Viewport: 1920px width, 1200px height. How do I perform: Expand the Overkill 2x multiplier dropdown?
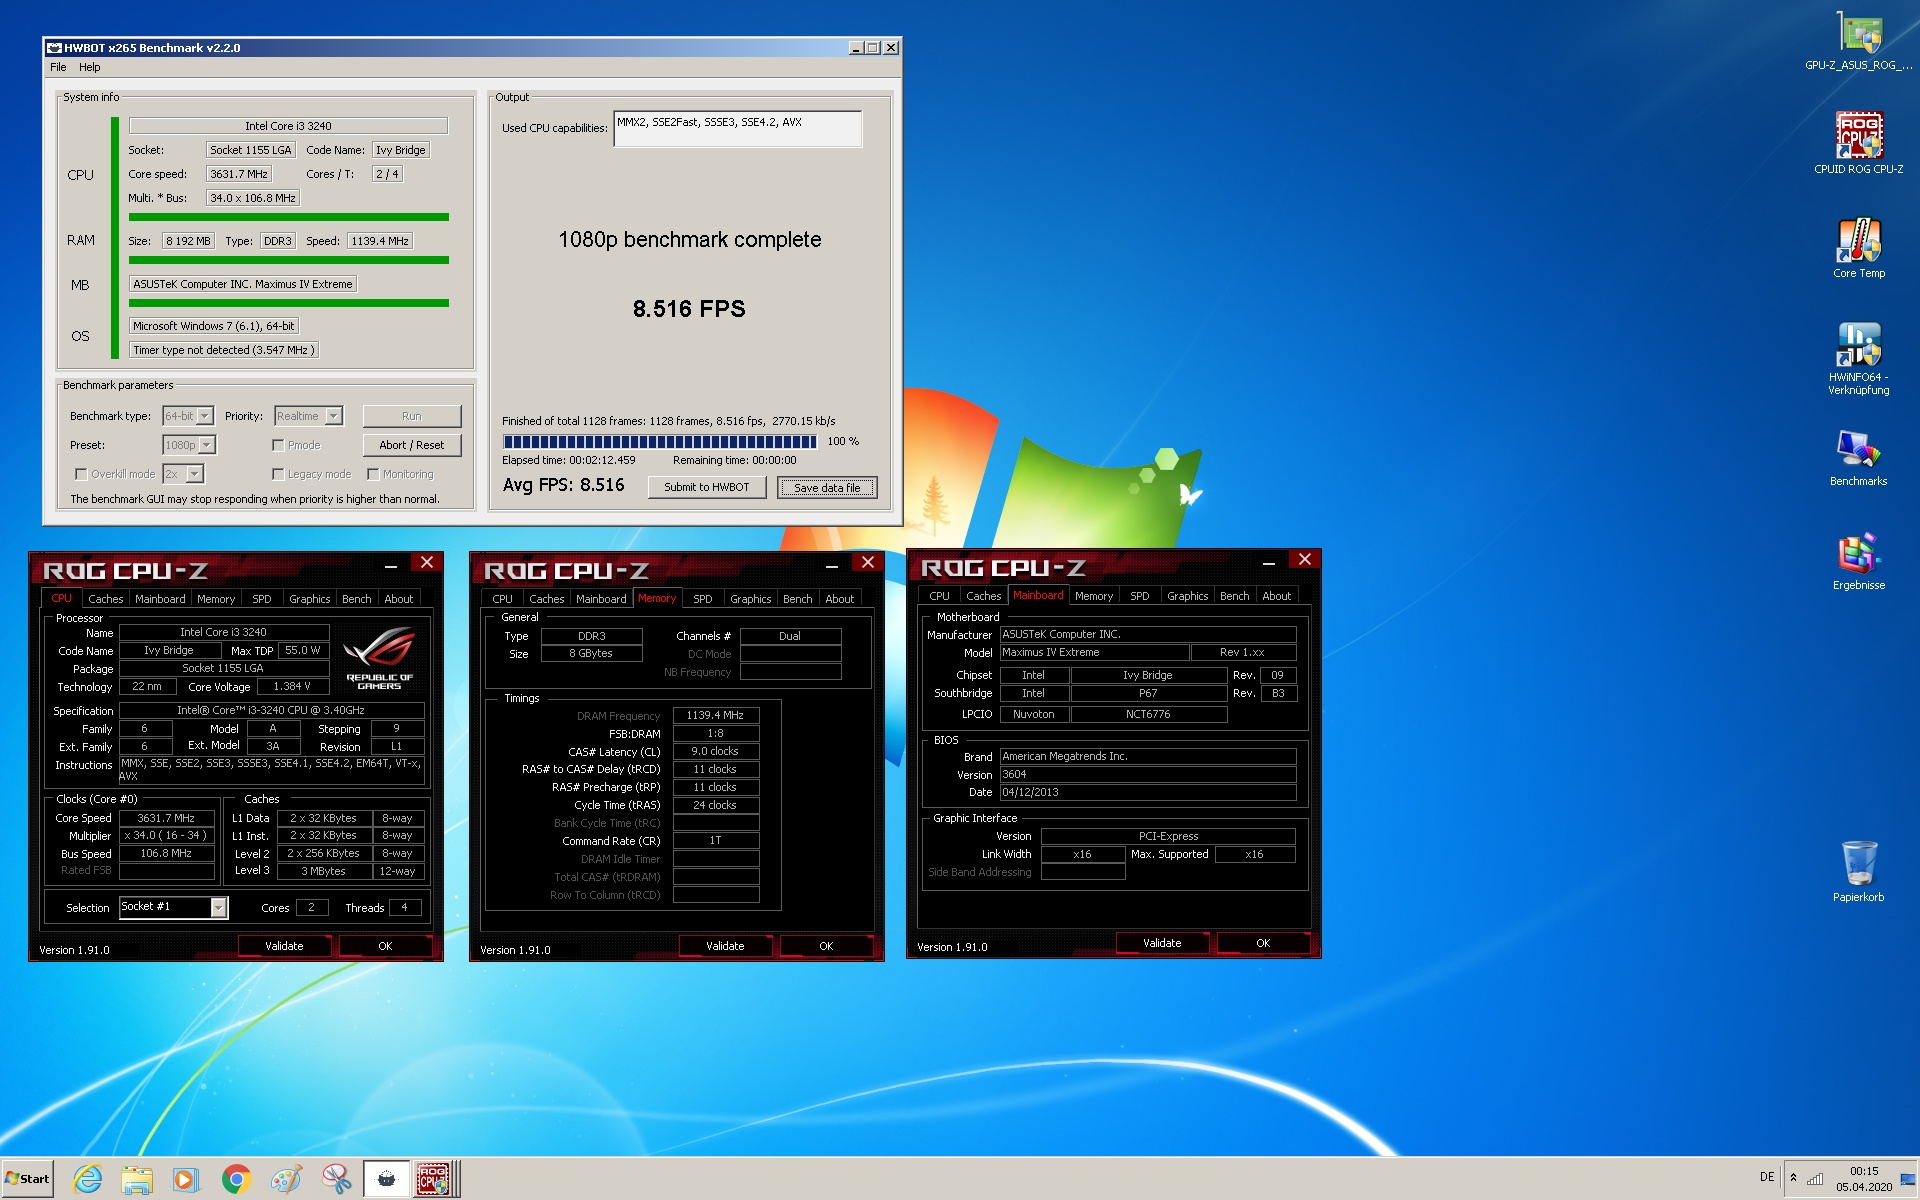[195, 474]
